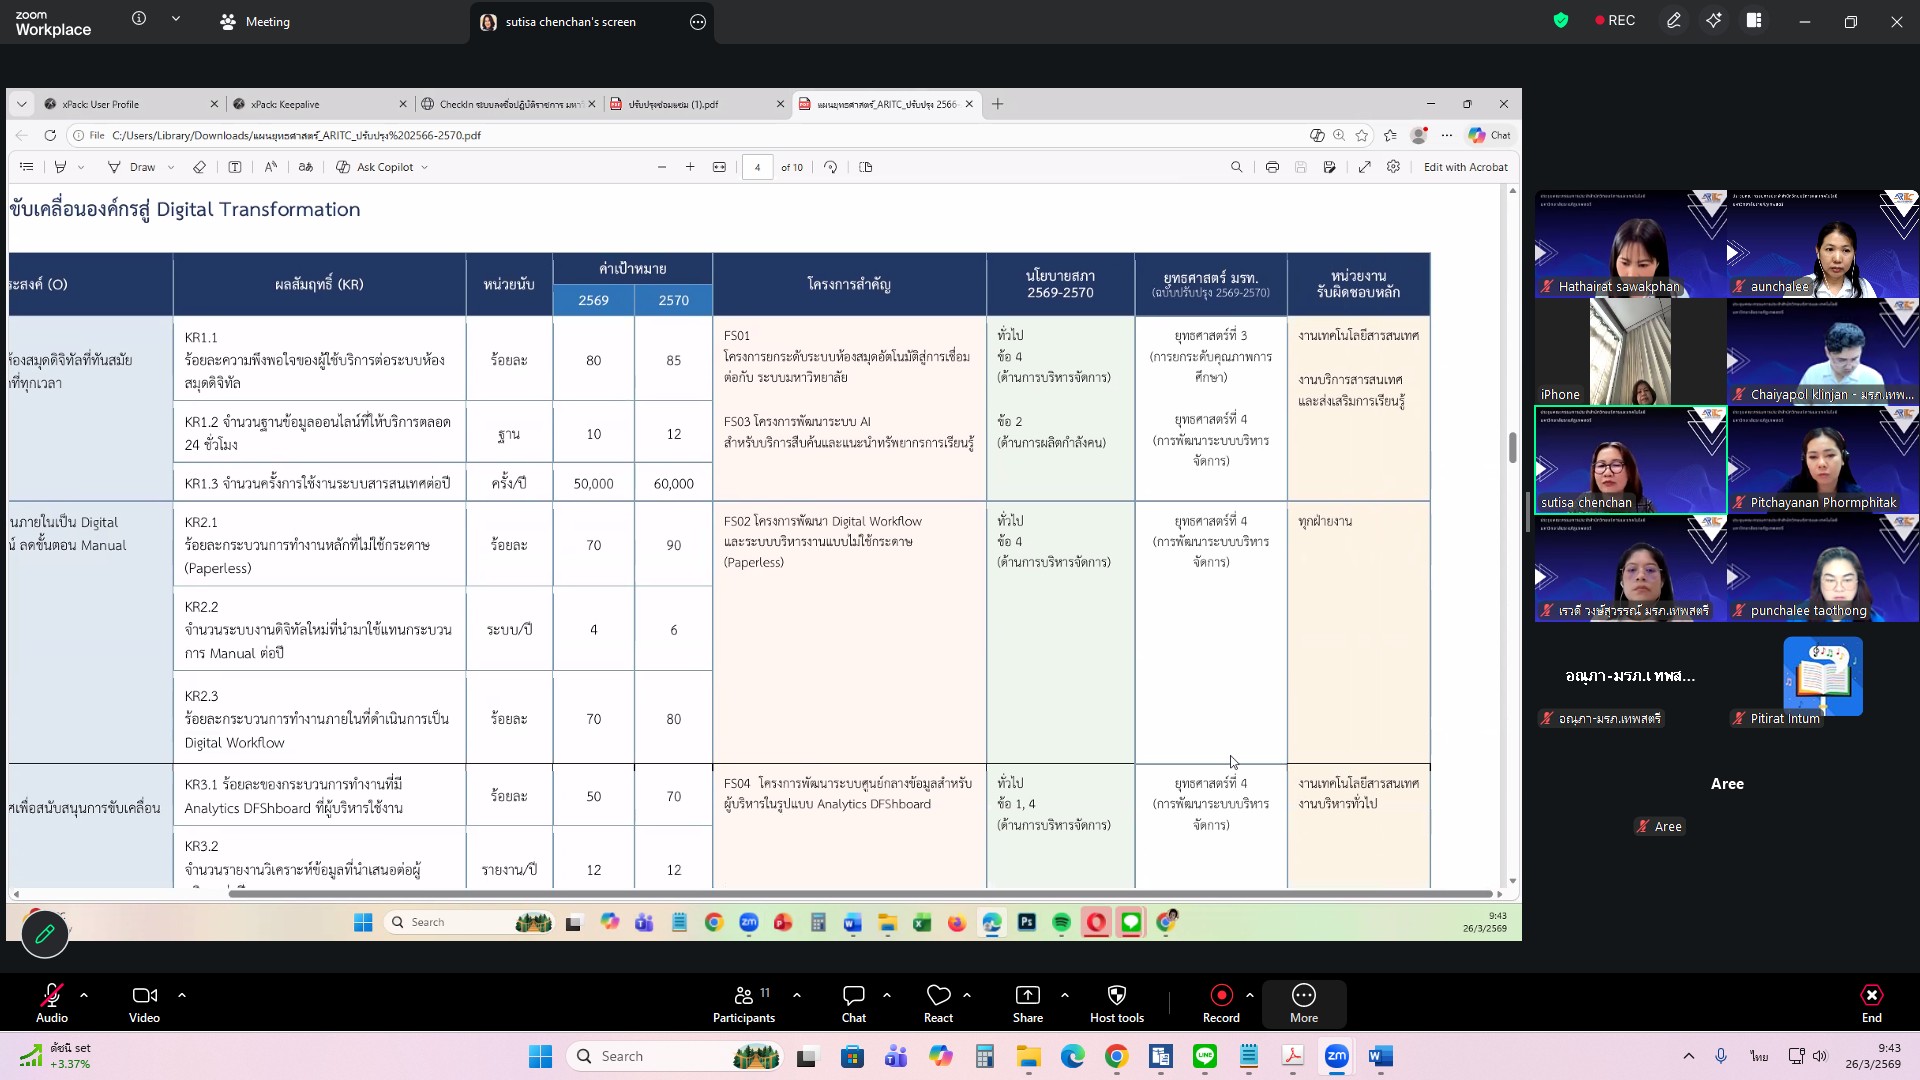
Task: Select sutisa chenchan's screen tab
Action: point(570,22)
